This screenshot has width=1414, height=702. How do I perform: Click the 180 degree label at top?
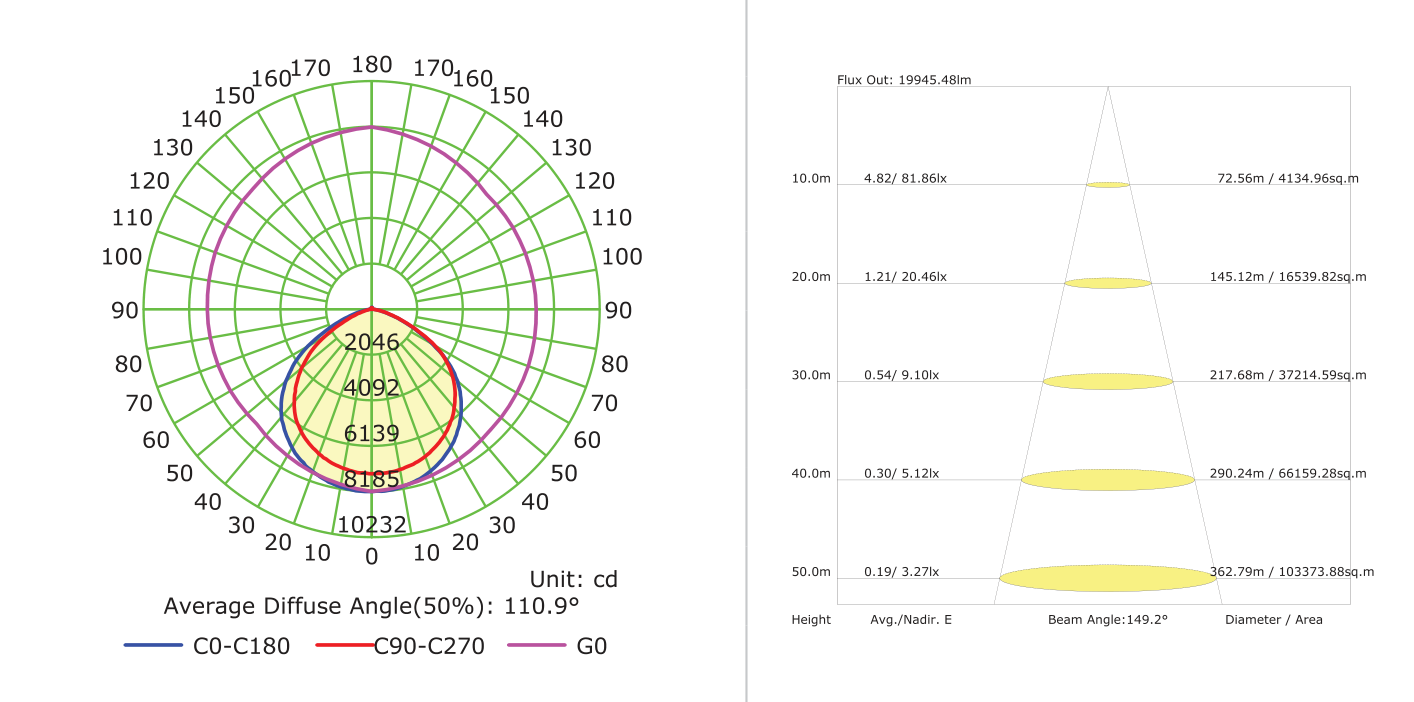pyautogui.click(x=371, y=65)
